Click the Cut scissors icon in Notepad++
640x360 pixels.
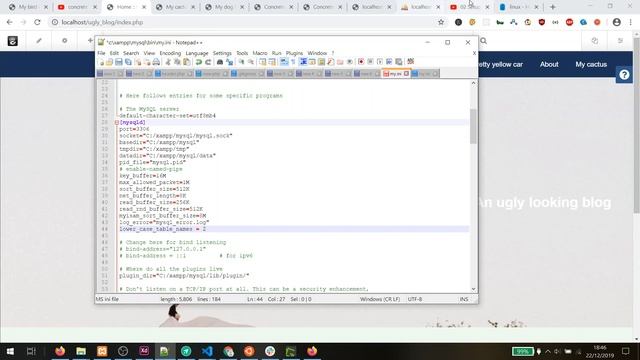tap(168, 62)
